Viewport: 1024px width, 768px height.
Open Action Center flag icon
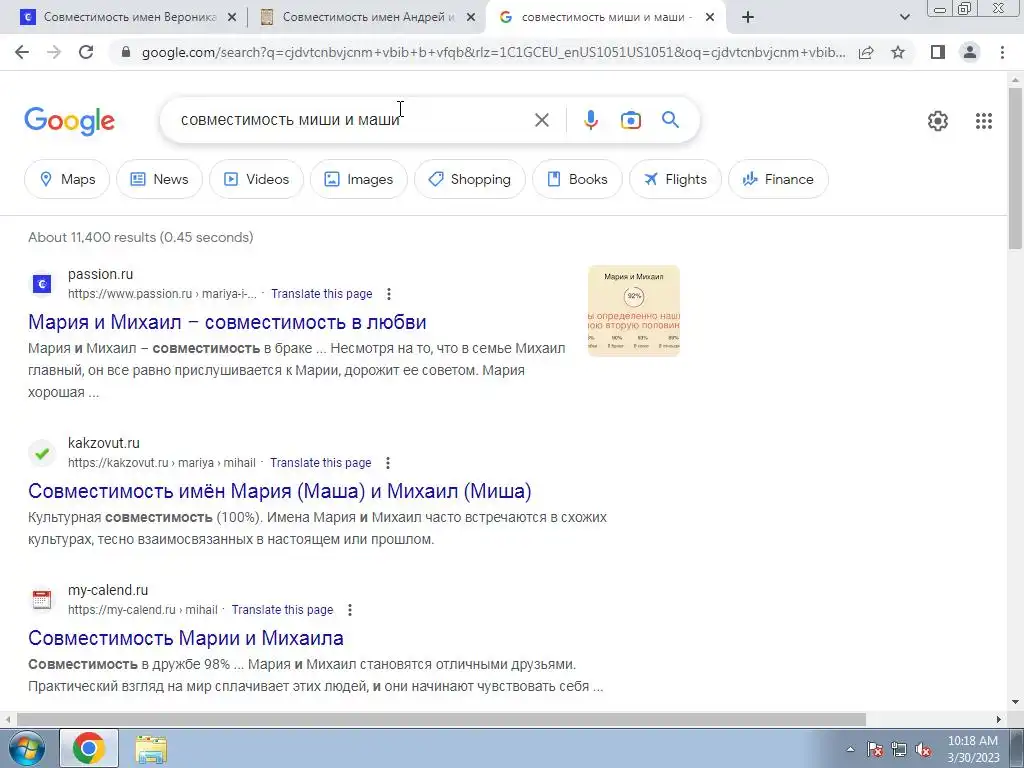pos(875,750)
